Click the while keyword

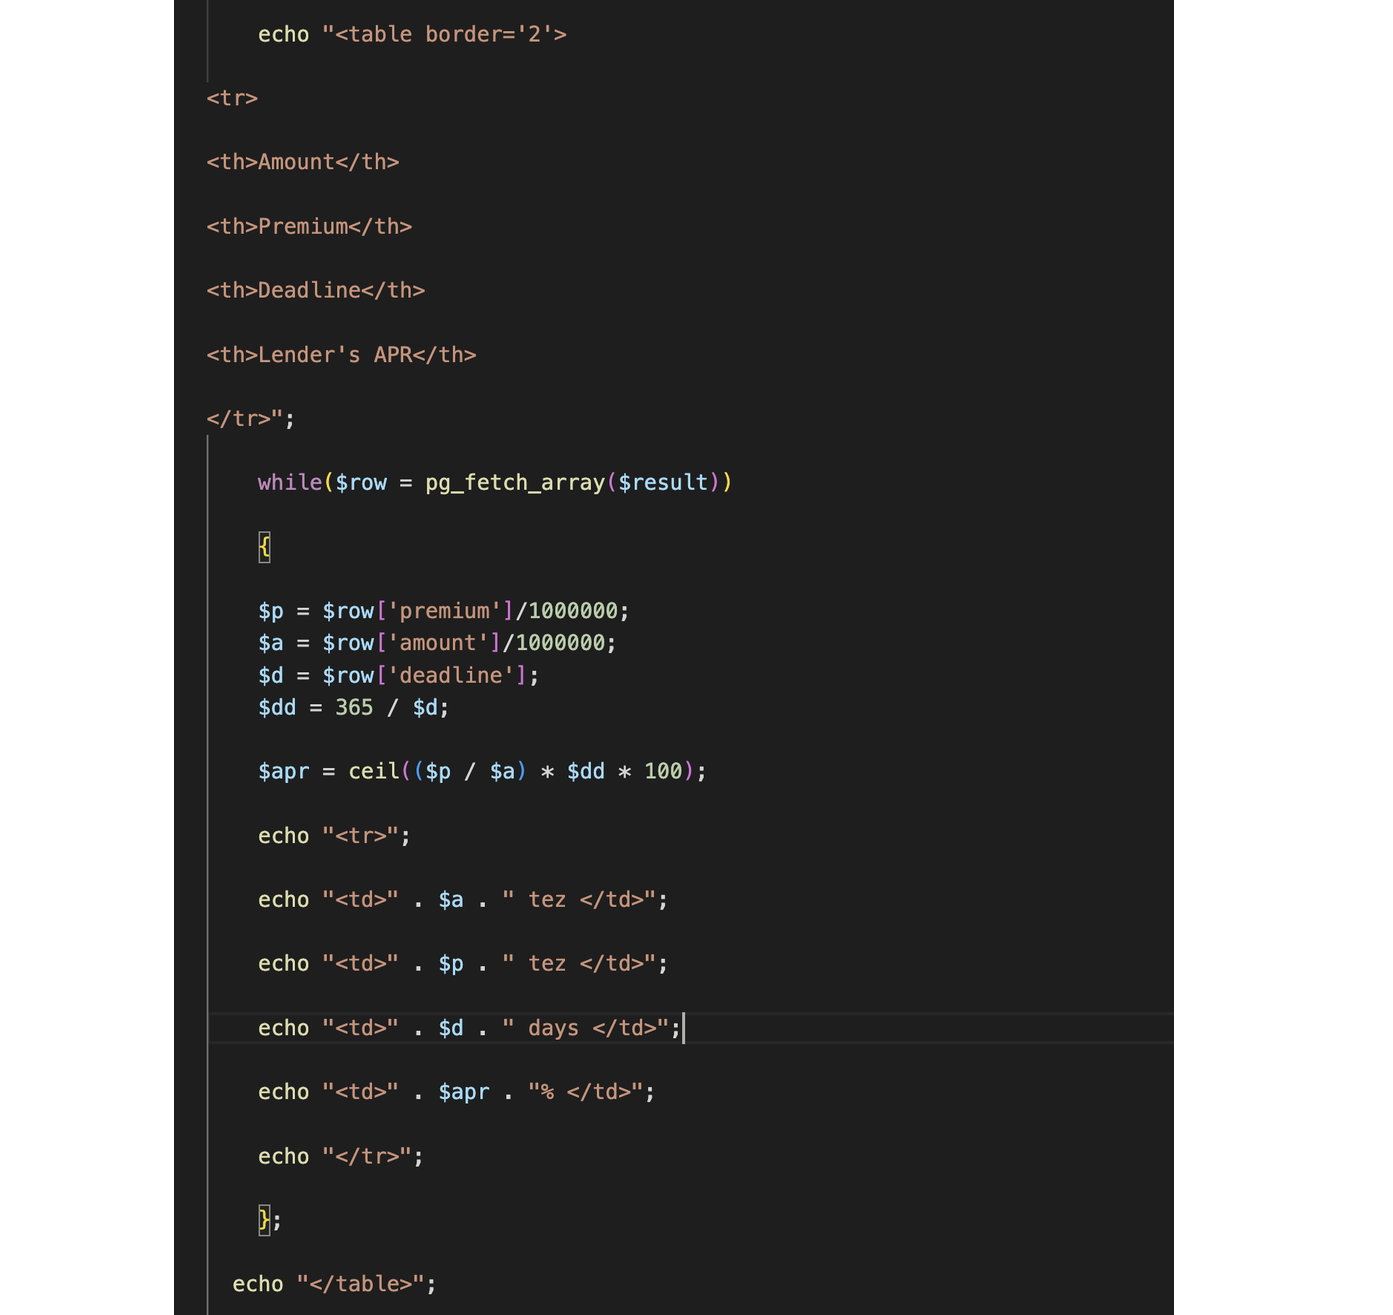(289, 483)
